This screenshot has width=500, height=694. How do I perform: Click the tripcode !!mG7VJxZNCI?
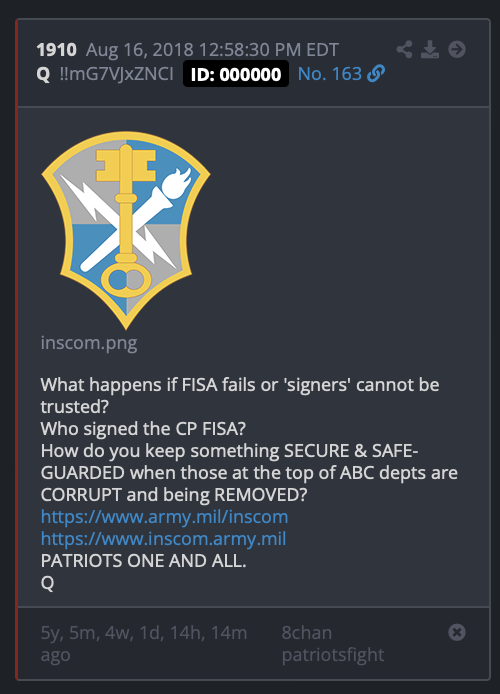coord(117,74)
